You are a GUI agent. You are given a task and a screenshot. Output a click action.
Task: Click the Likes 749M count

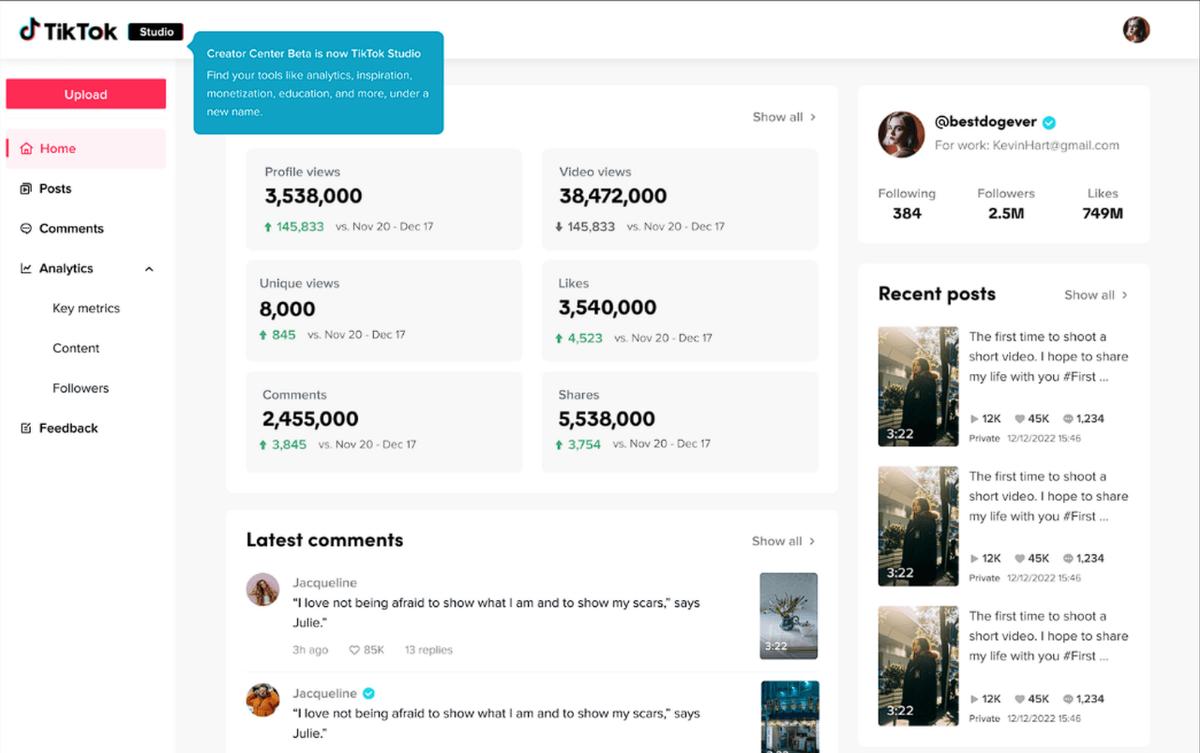[x=1103, y=203]
